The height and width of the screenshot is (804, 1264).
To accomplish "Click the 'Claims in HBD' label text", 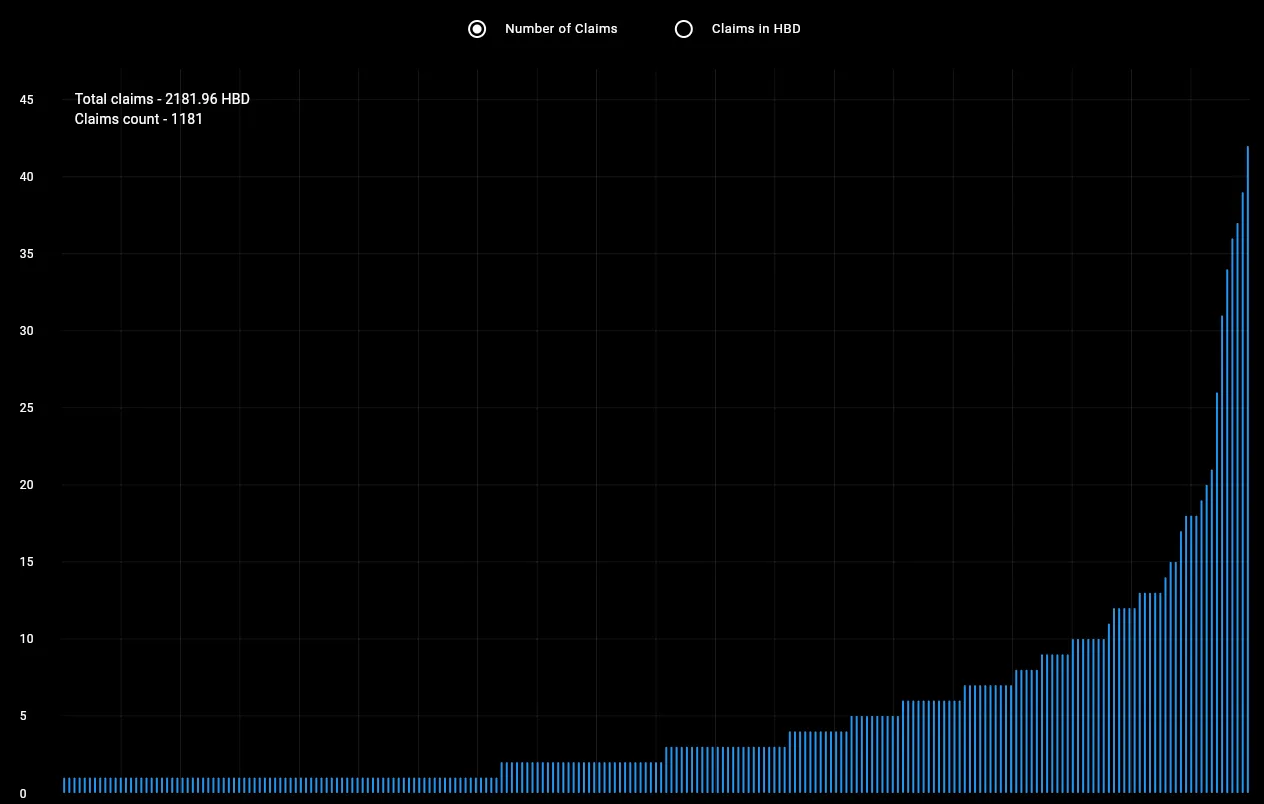I will (x=756, y=29).
